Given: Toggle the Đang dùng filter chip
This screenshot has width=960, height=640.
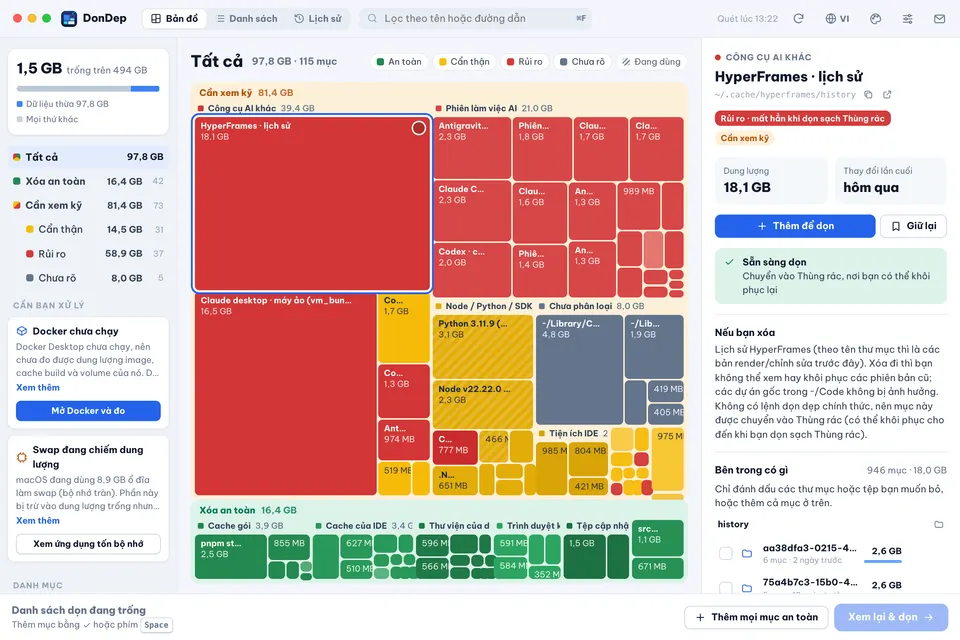Looking at the screenshot, I should [x=651, y=62].
